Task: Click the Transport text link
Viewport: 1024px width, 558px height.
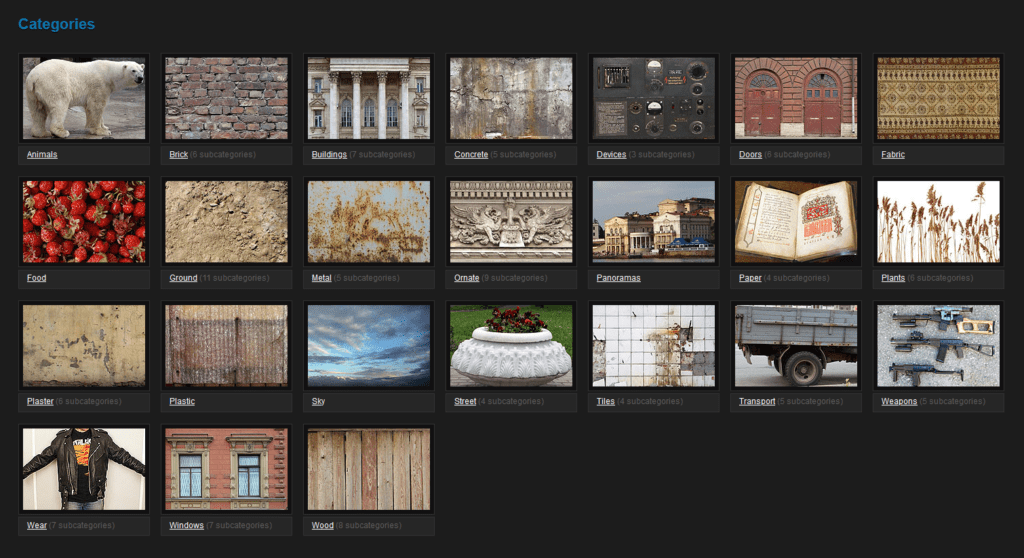Action: tap(757, 402)
